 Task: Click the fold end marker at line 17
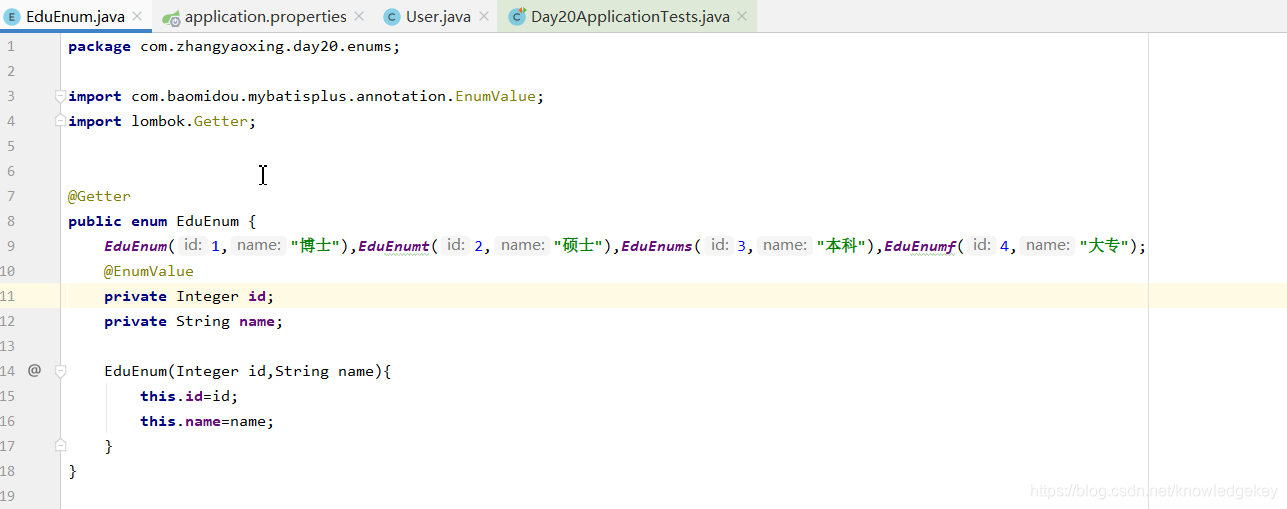pyautogui.click(x=60, y=446)
